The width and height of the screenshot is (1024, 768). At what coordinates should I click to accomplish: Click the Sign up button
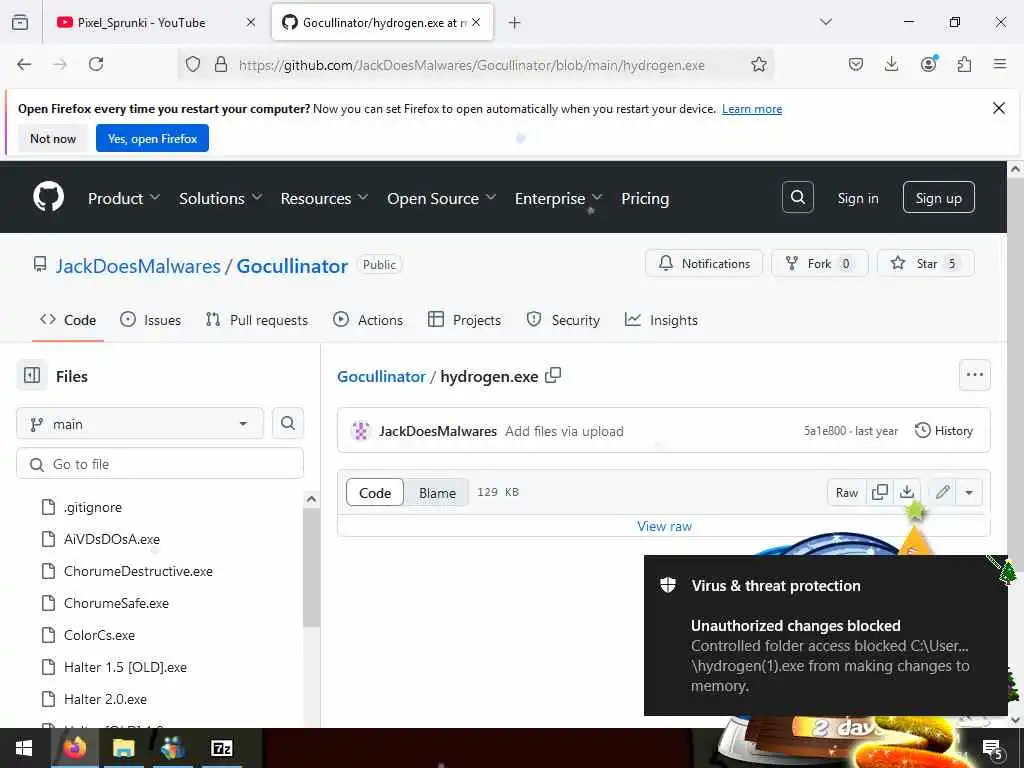click(x=938, y=197)
